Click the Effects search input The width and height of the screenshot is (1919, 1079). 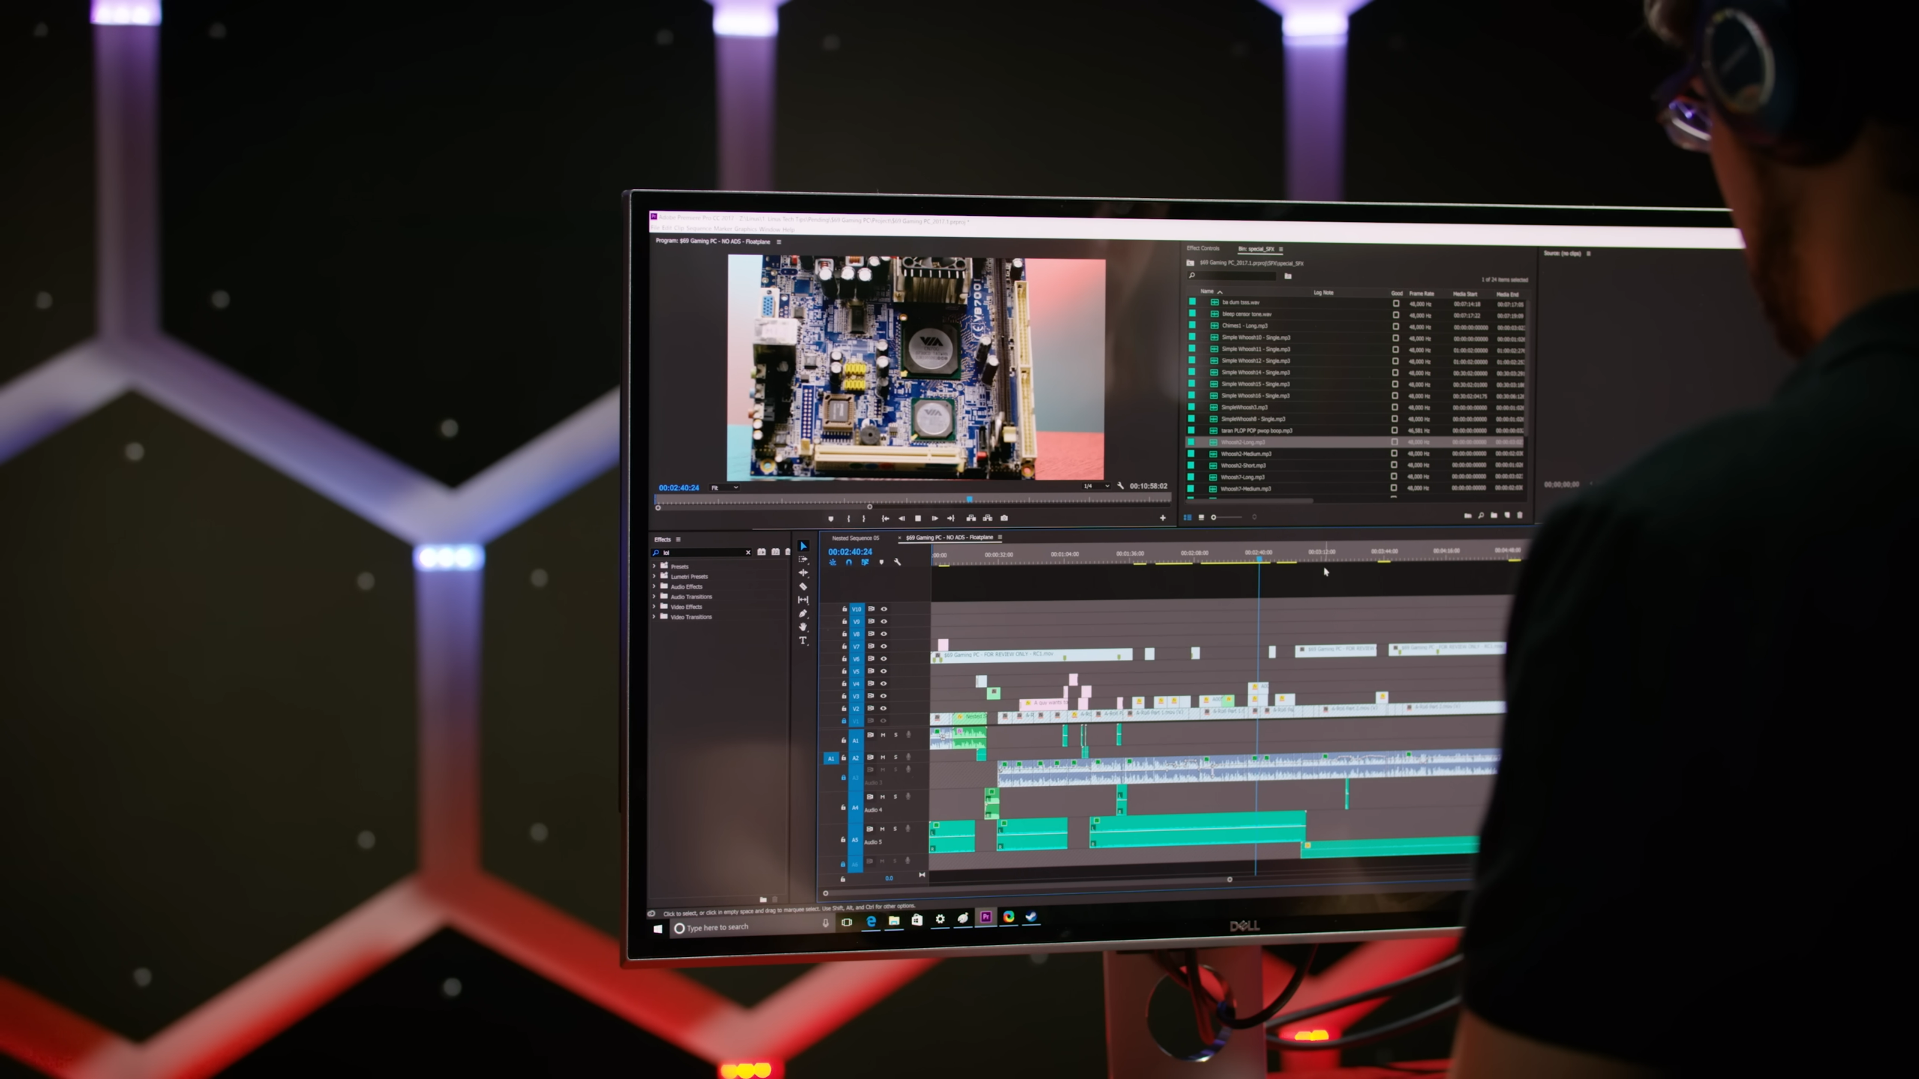coord(702,553)
